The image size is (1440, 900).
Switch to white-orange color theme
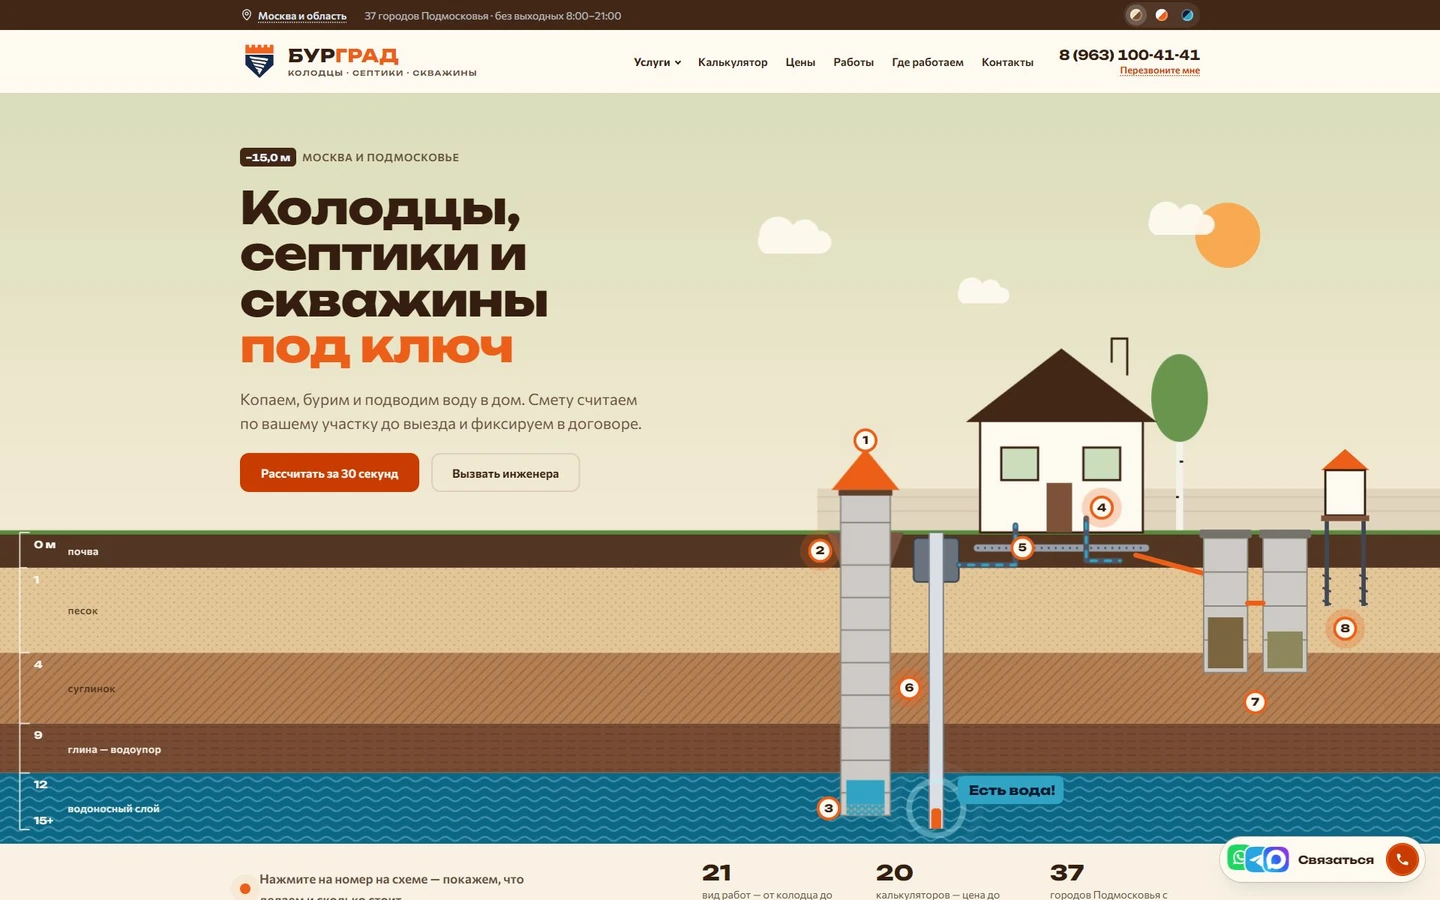(1161, 15)
